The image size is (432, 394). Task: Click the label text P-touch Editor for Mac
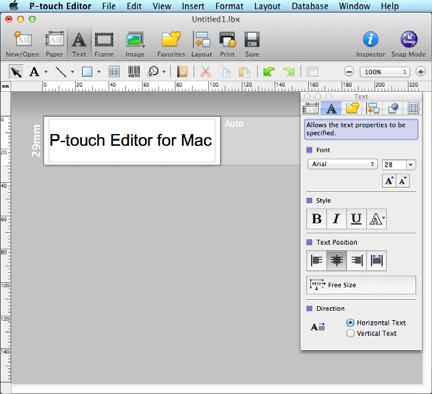click(131, 140)
